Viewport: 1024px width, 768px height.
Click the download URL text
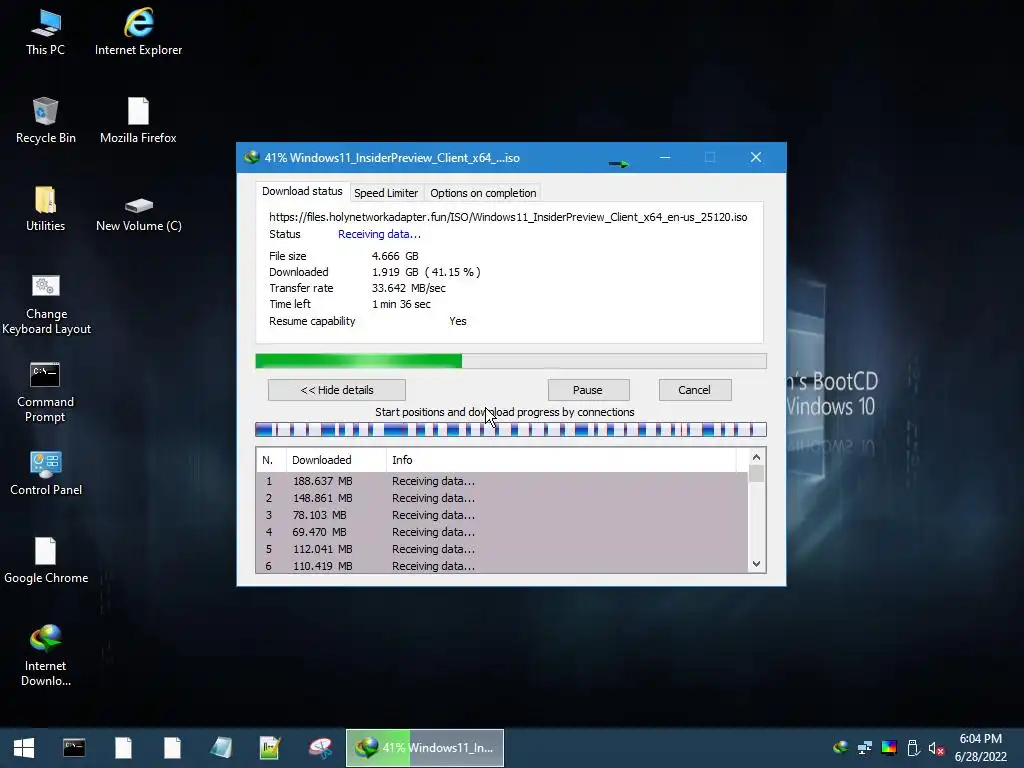(x=508, y=217)
